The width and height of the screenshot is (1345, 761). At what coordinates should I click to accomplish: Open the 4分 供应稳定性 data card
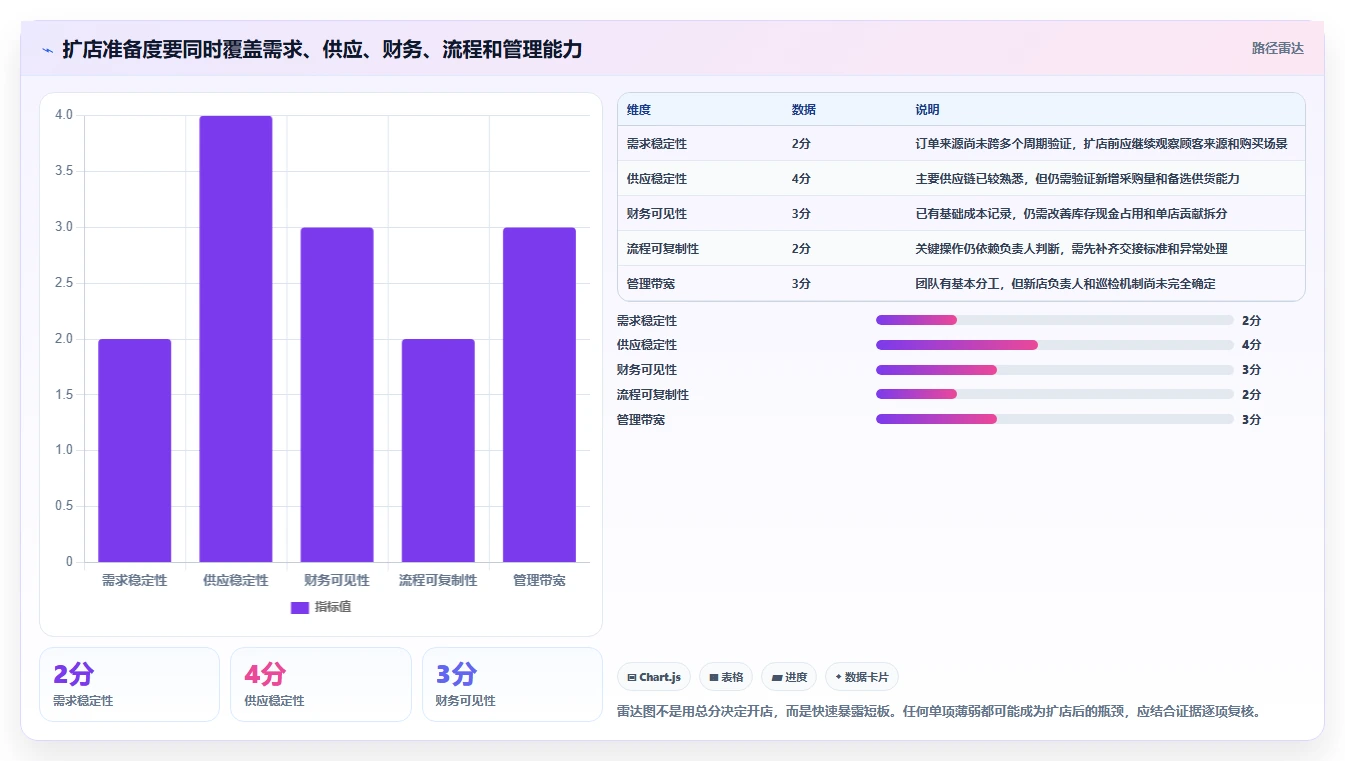click(321, 684)
